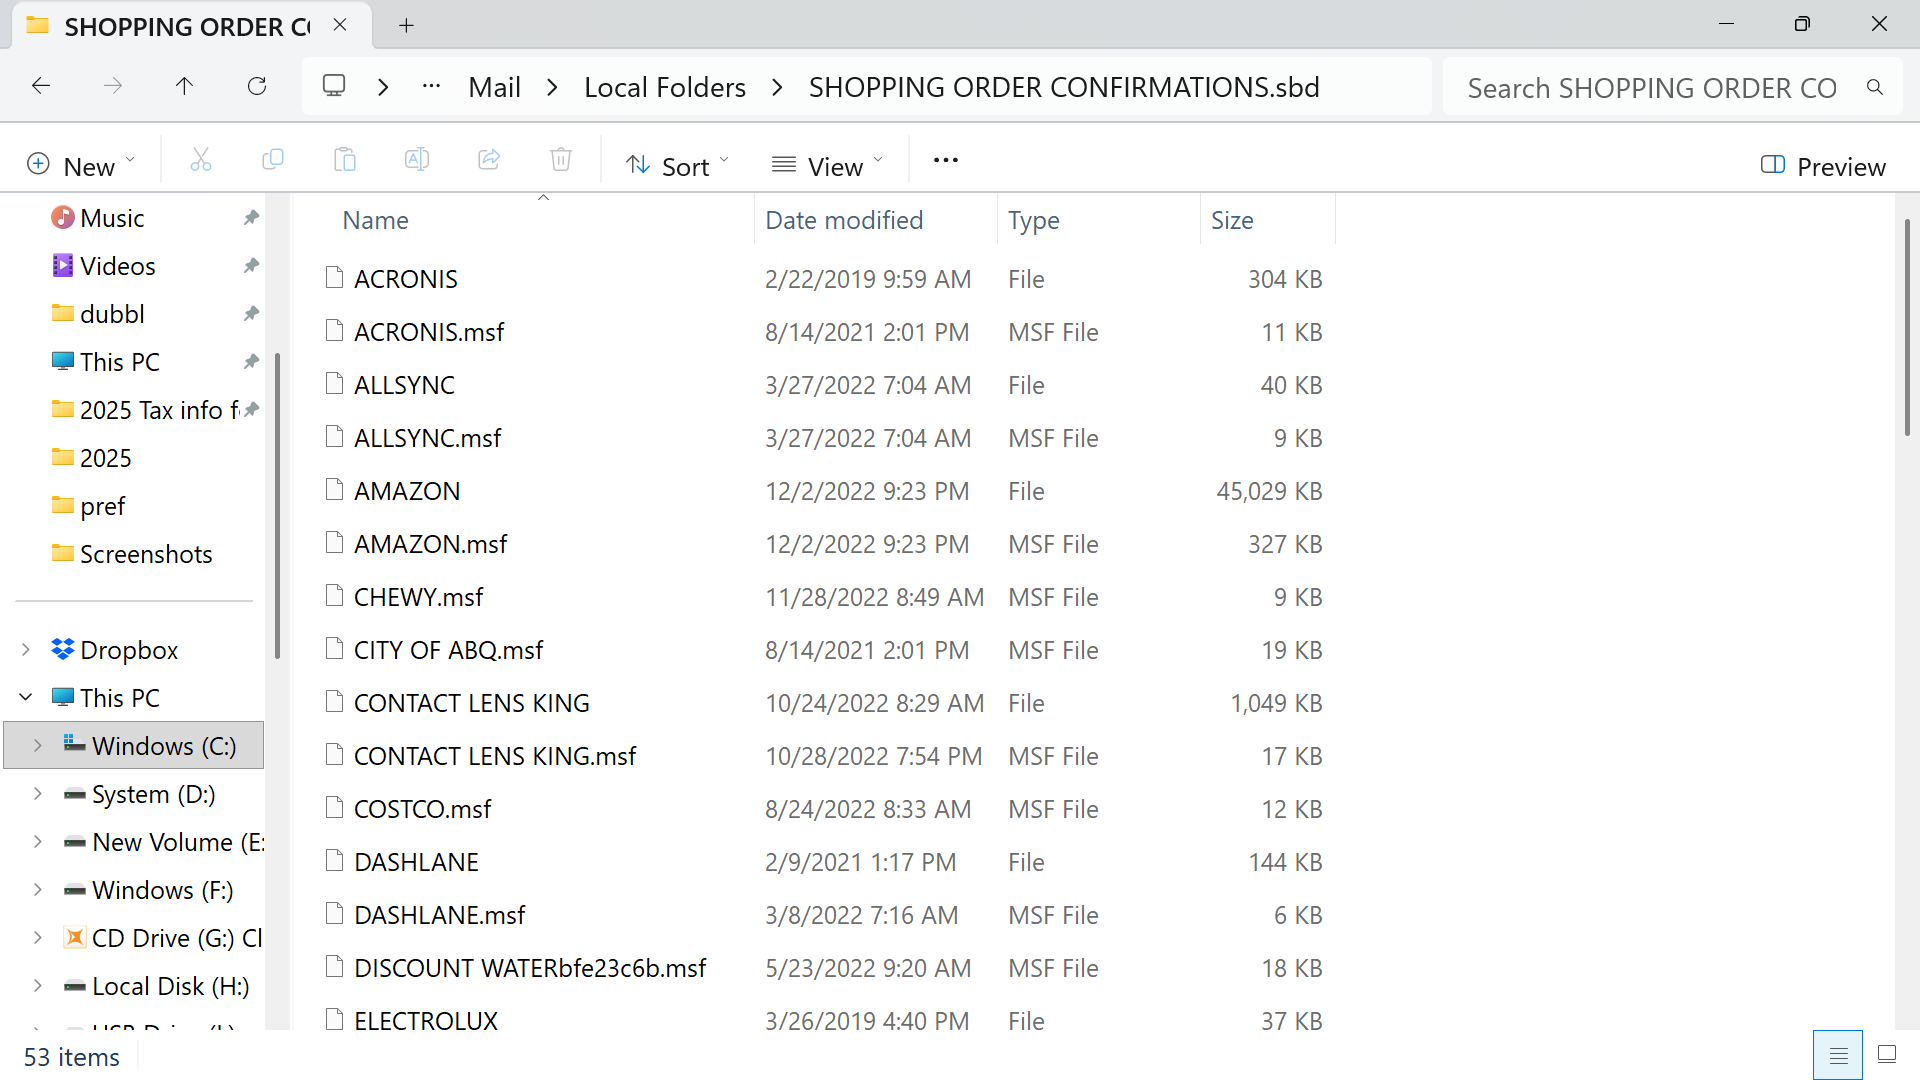
Task: Click the Refresh icon in navigation bar
Action: click(257, 87)
